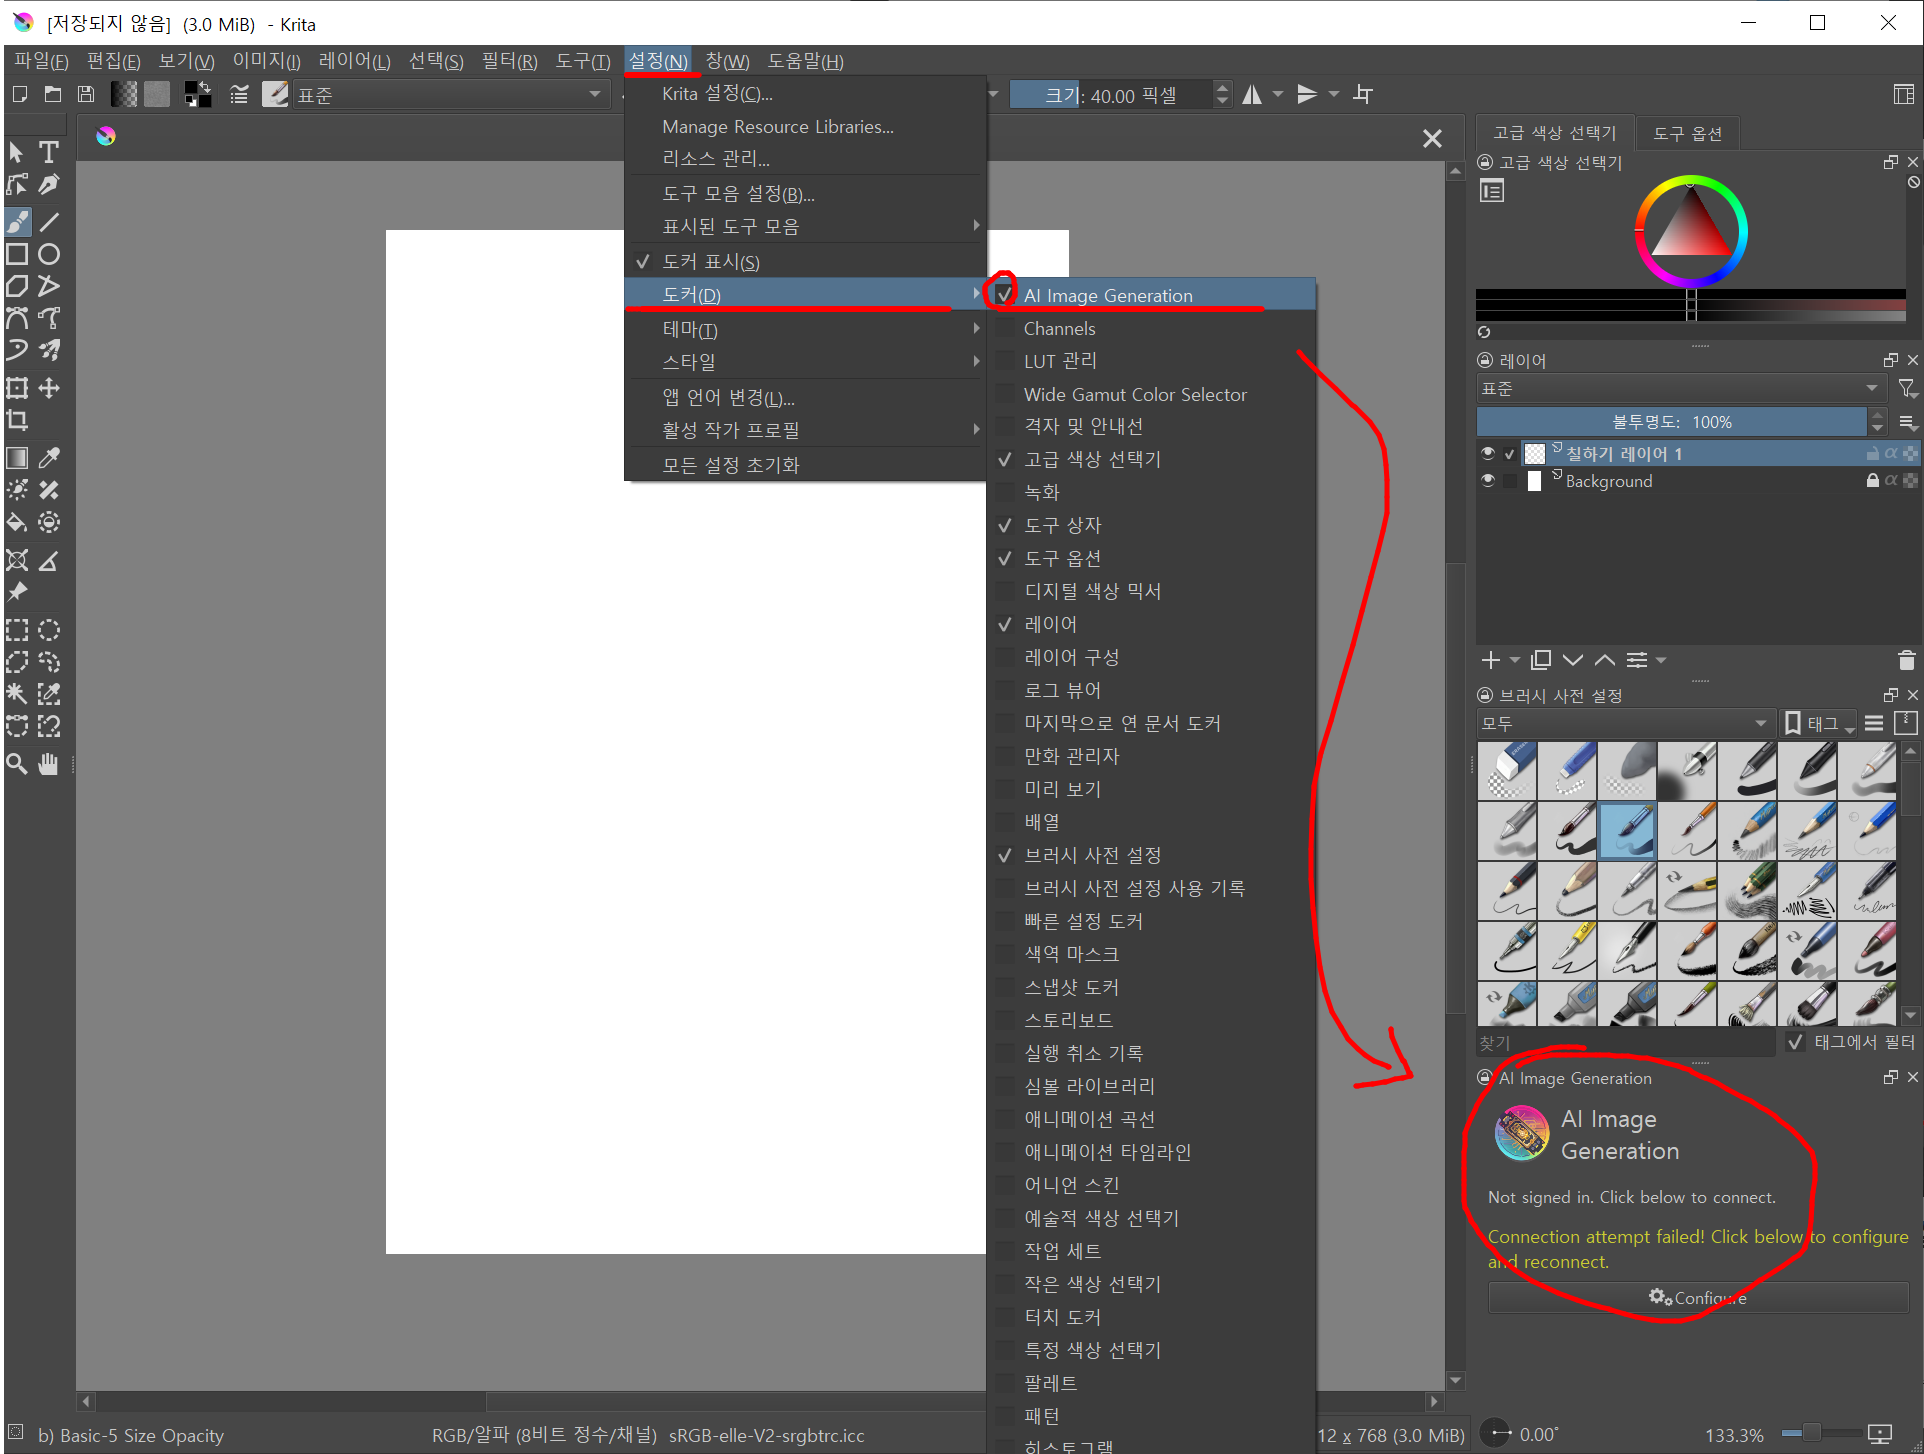
Task: Open the layer blending mode 표준 dropdown
Action: 1680,389
